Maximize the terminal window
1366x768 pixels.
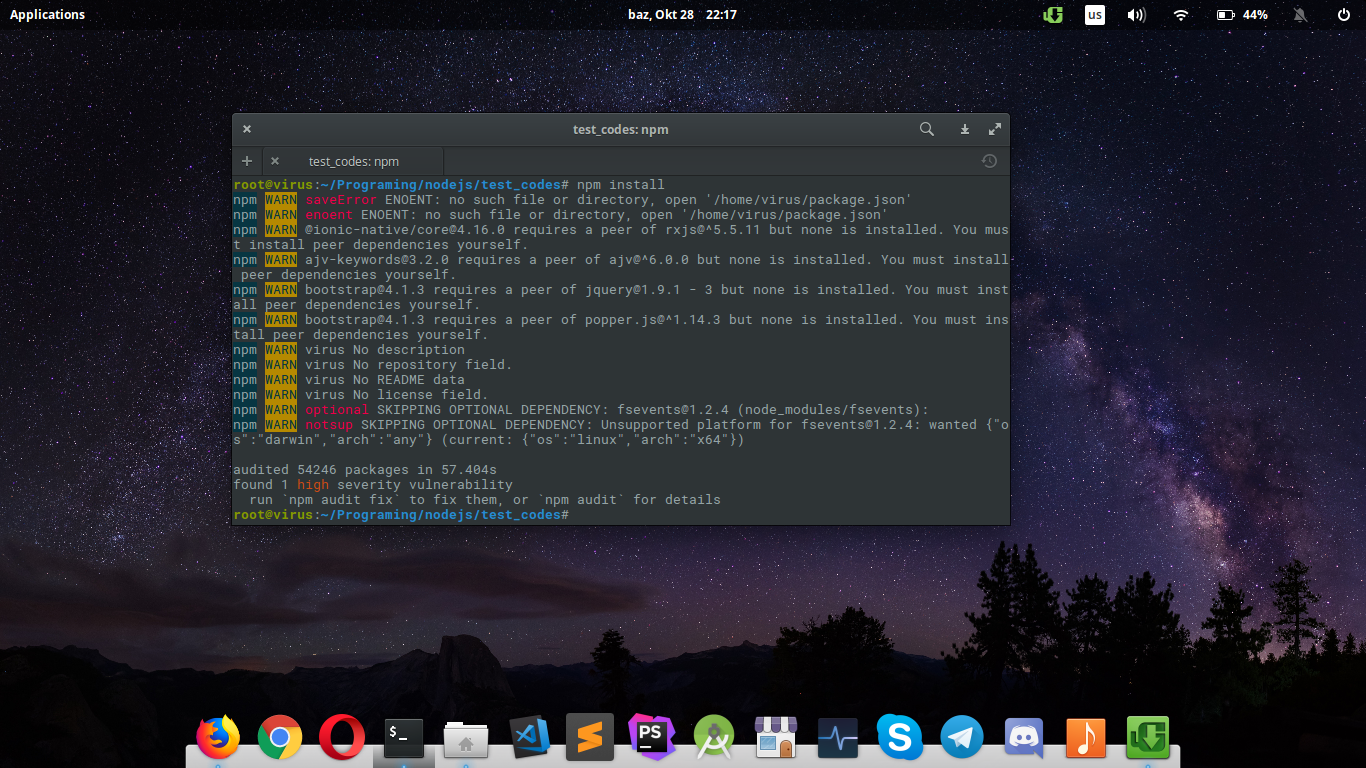(995, 129)
